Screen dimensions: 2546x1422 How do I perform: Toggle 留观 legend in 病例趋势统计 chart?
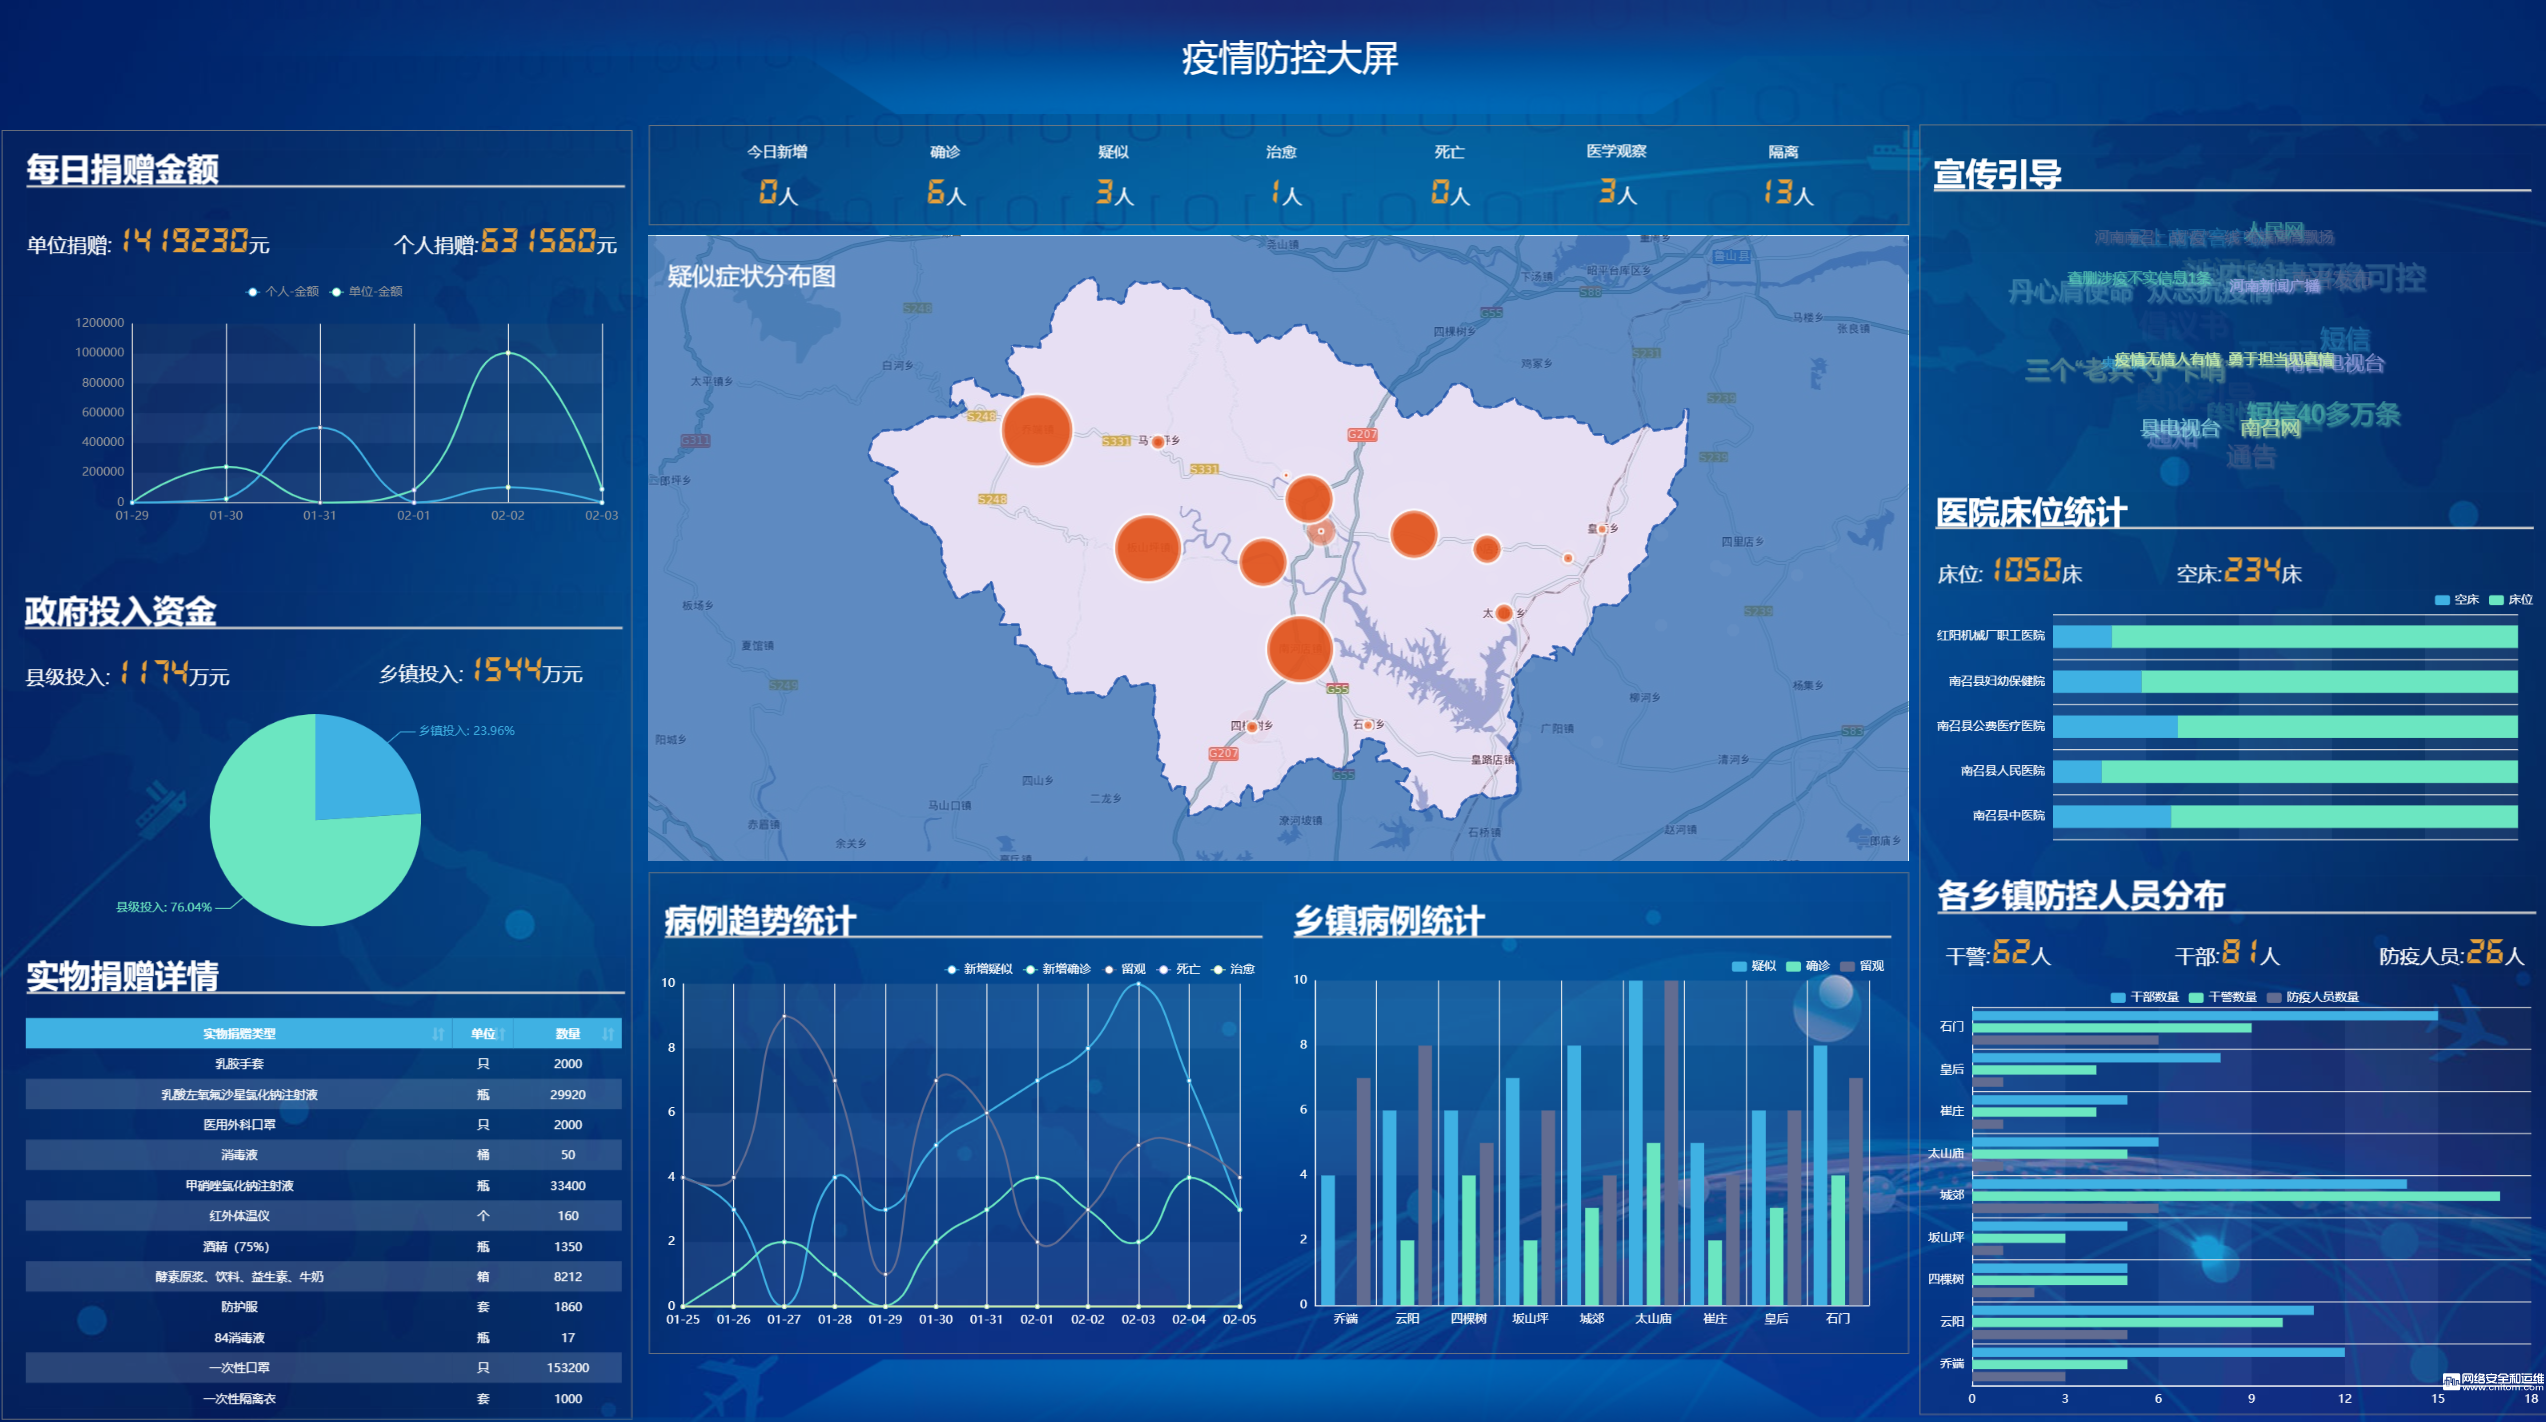pyautogui.click(x=1125, y=969)
